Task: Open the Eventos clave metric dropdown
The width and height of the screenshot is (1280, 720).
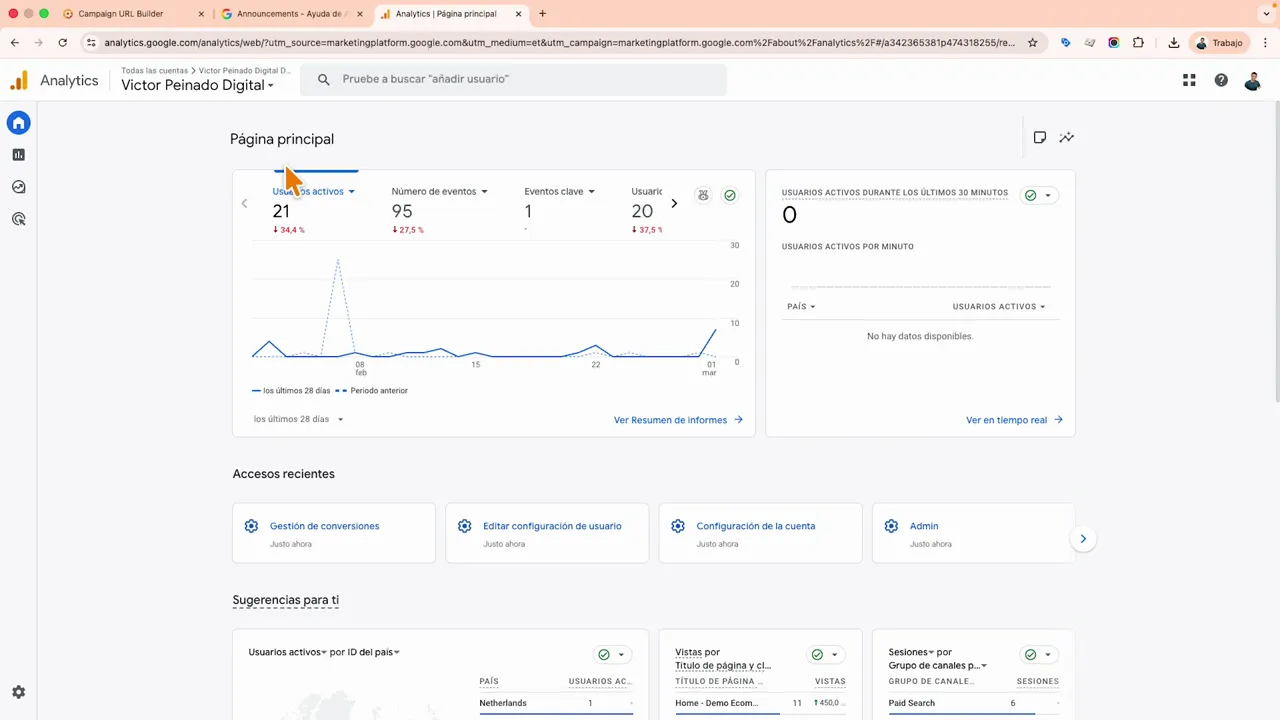Action: 559,191
